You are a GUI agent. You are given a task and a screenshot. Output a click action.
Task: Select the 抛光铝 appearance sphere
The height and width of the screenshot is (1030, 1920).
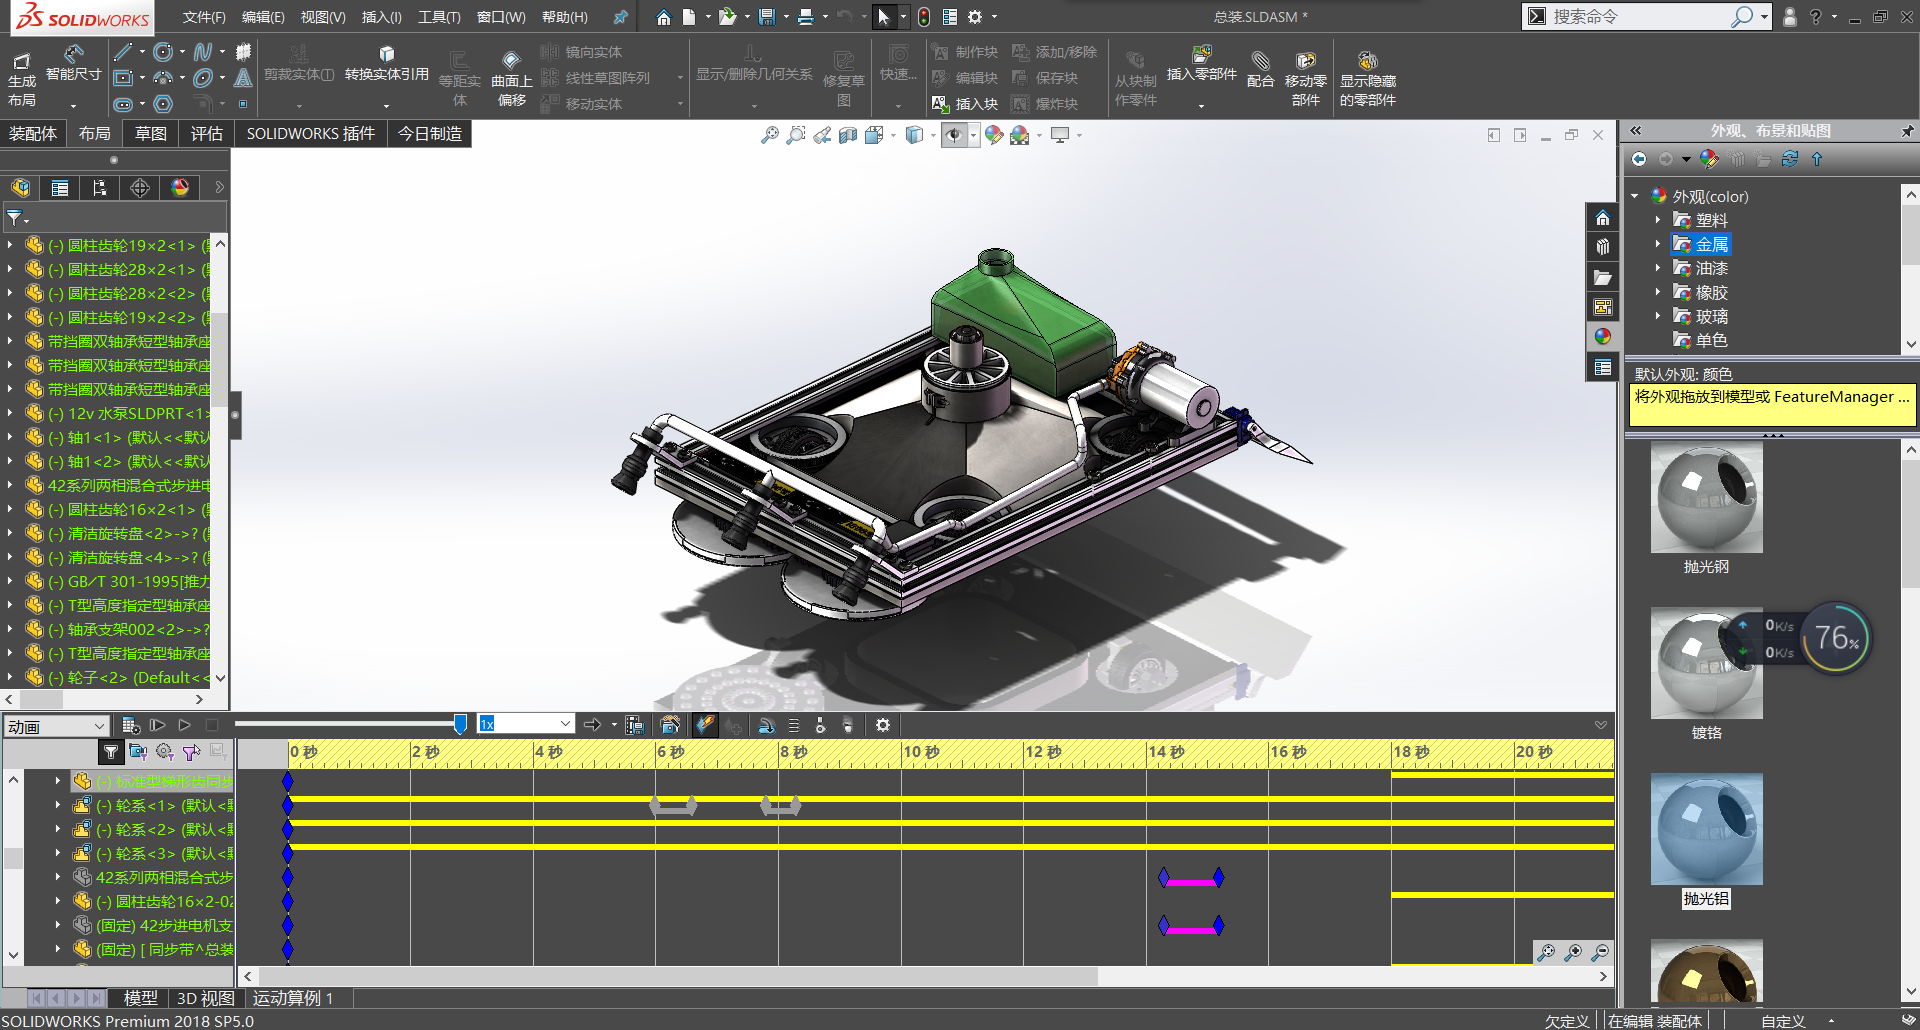tap(1706, 829)
